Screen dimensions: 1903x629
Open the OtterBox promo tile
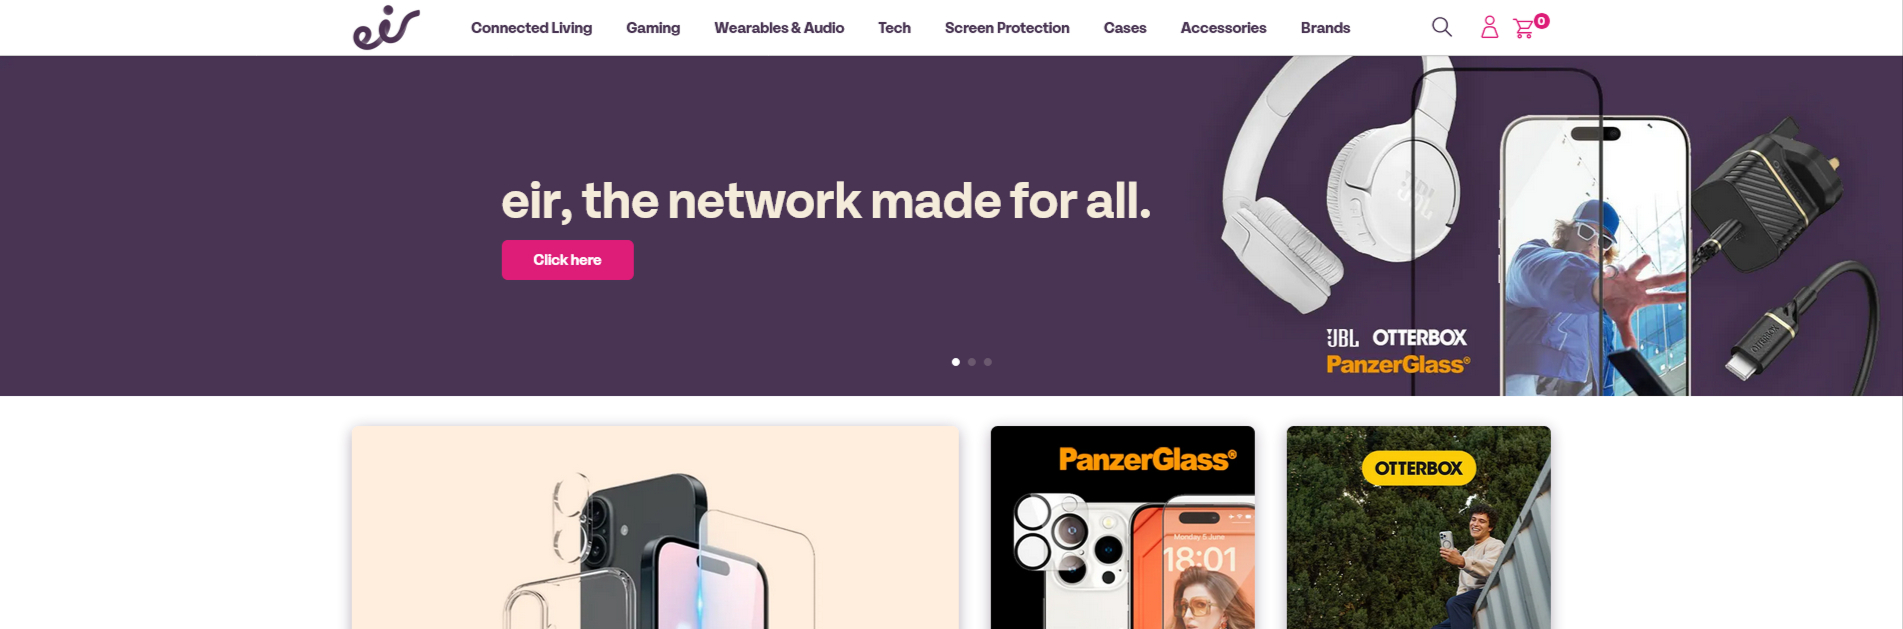click(x=1418, y=528)
